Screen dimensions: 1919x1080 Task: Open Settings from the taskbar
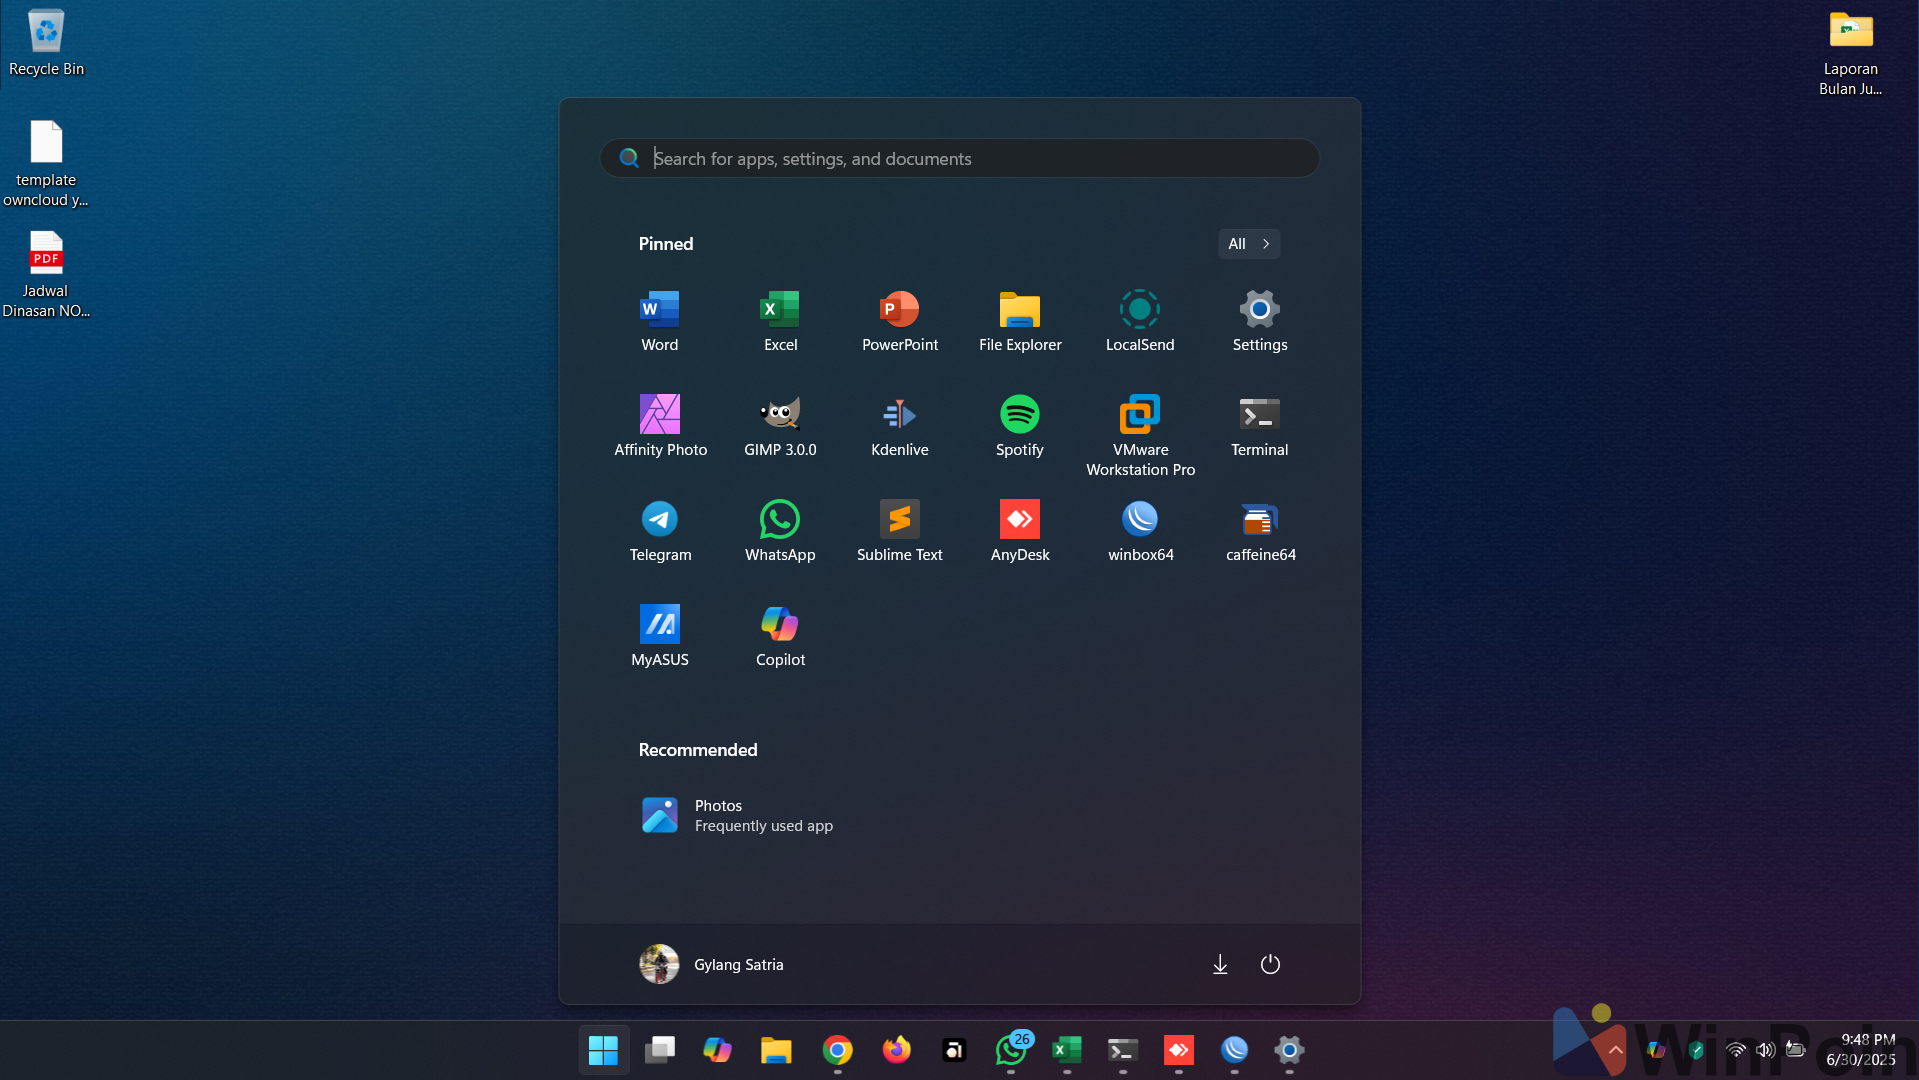point(1289,1050)
